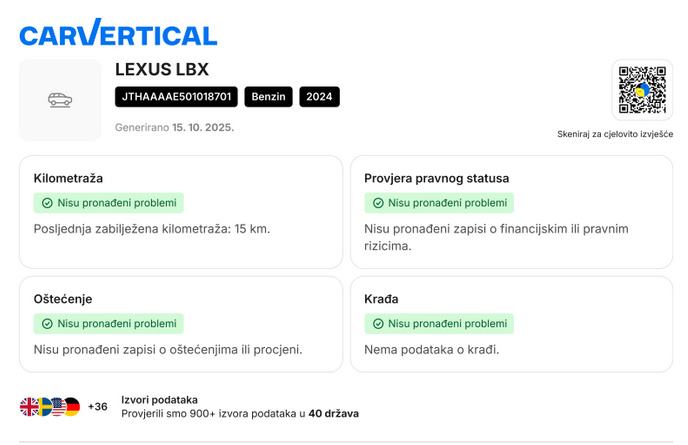Viewport: 688px width, 445px height.
Task: Open the Kilometraža card heading
Action: pyautogui.click(x=68, y=178)
